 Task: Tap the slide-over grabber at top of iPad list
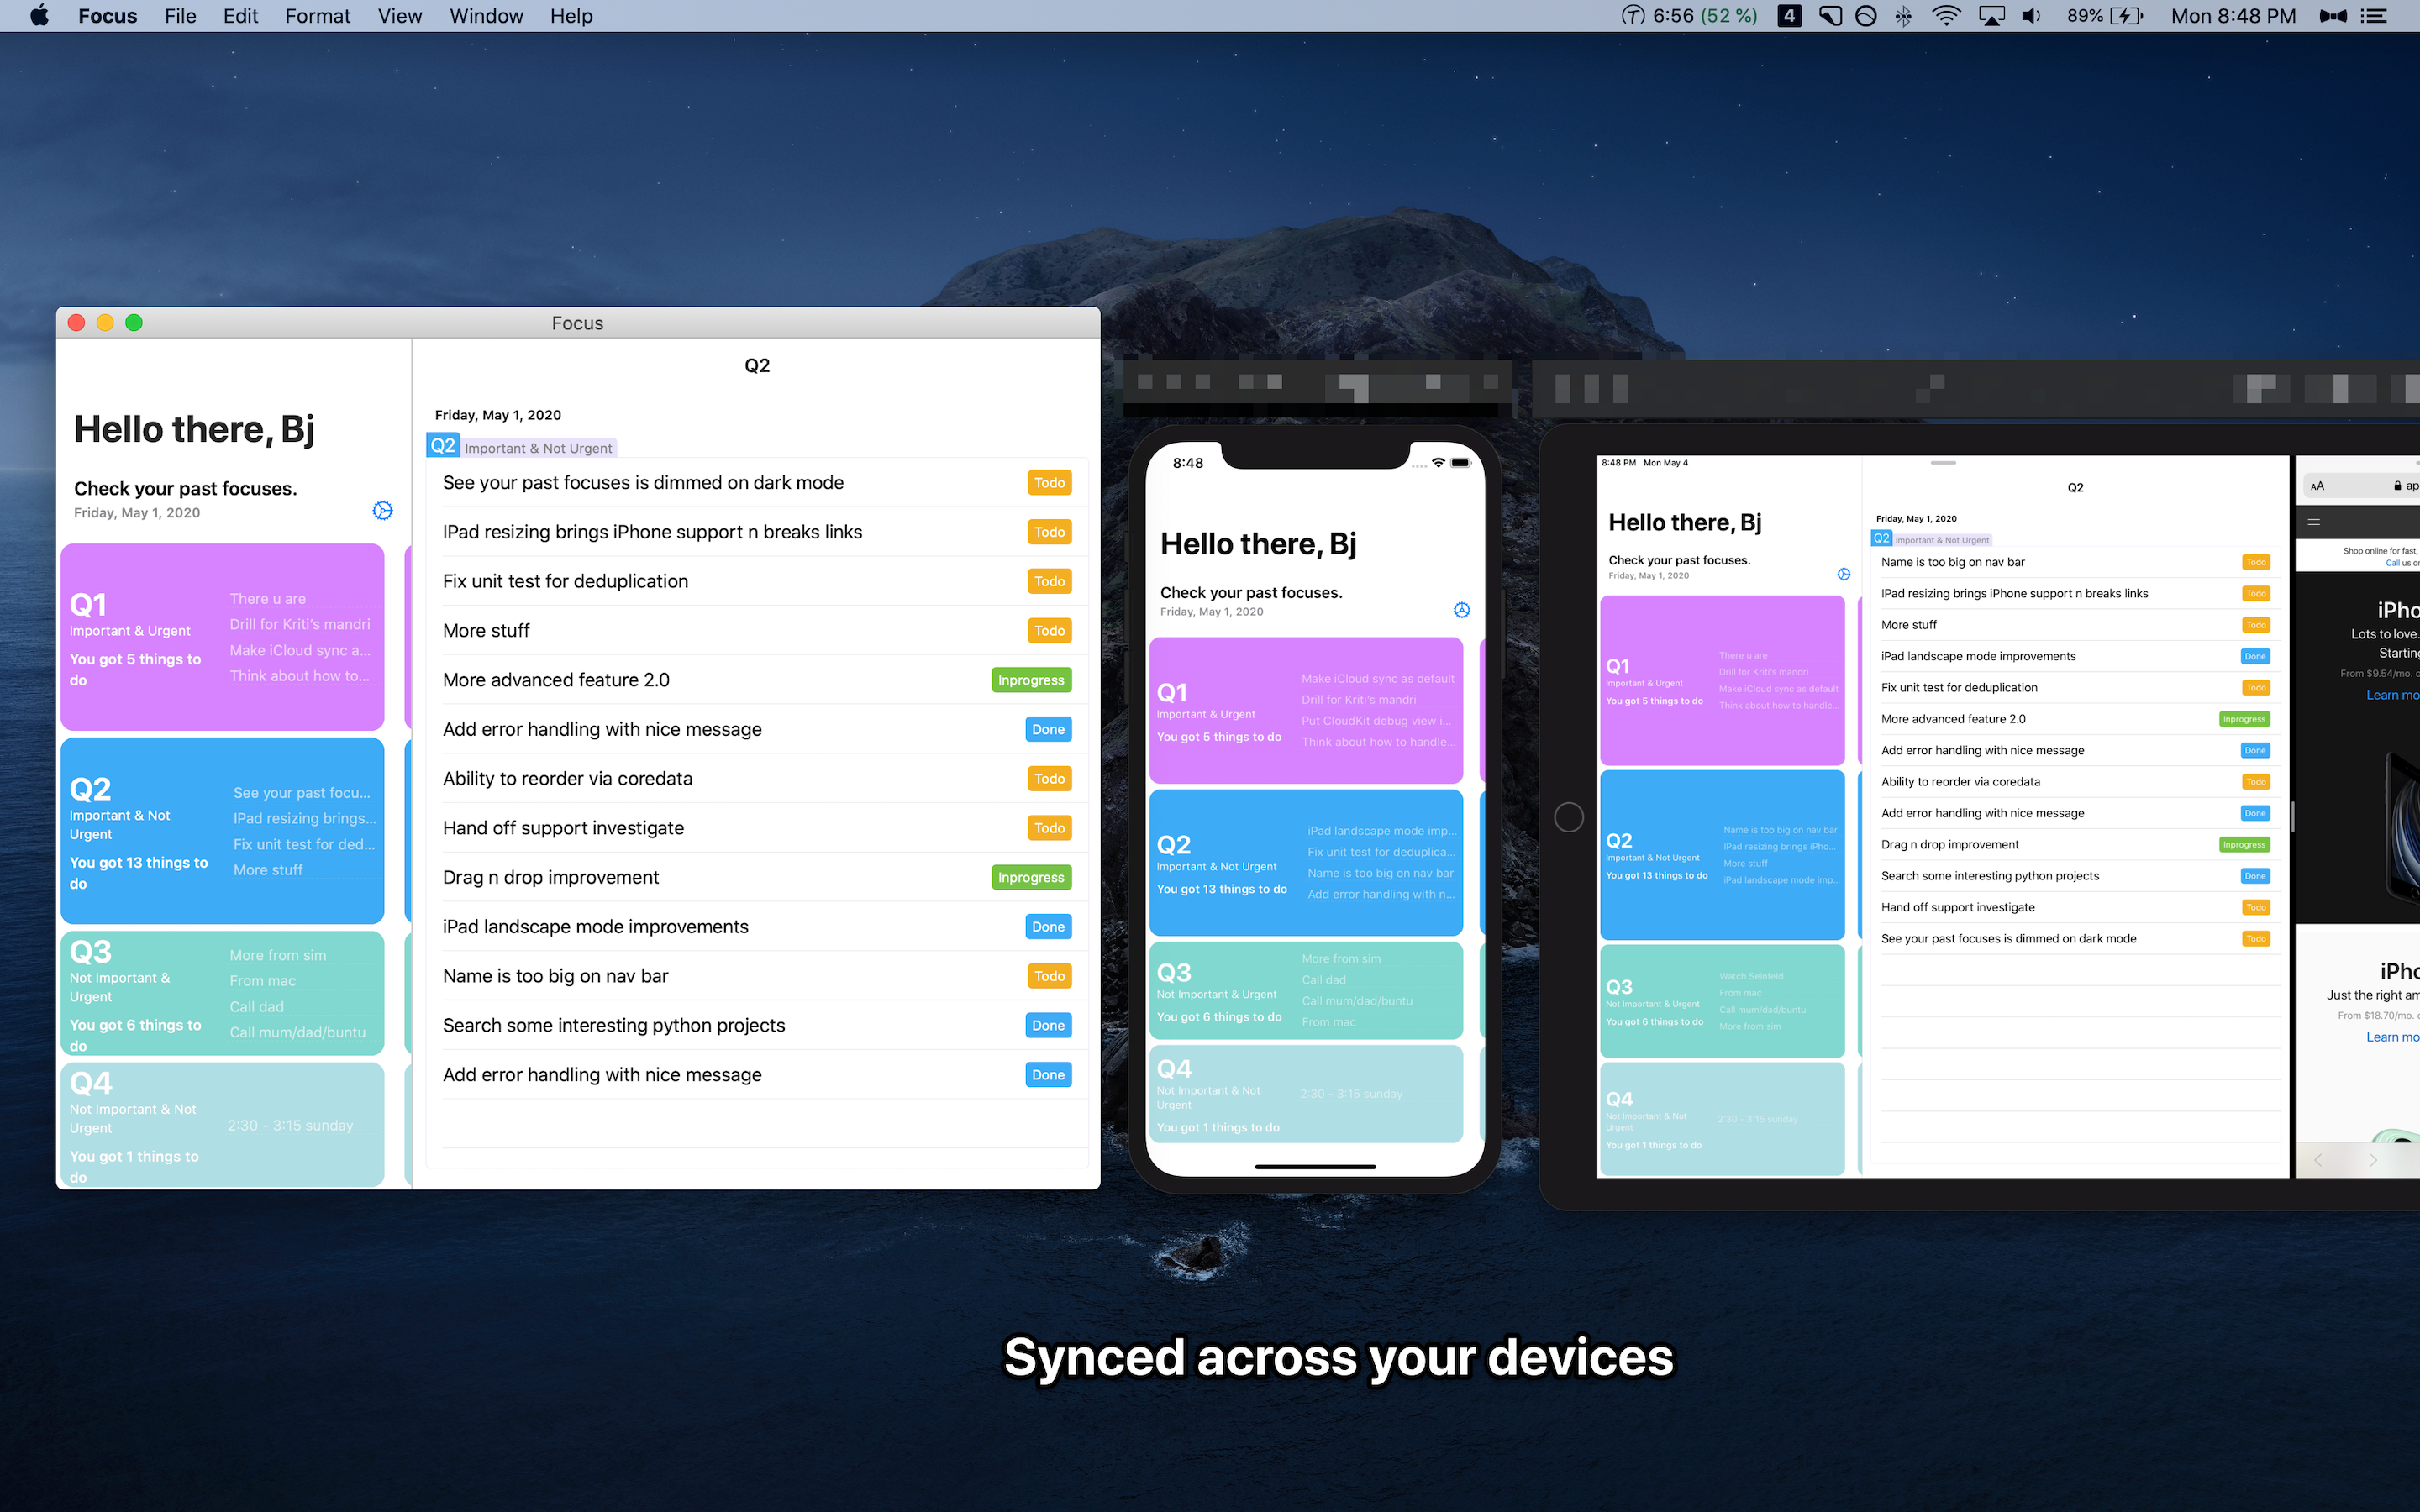(x=1943, y=463)
